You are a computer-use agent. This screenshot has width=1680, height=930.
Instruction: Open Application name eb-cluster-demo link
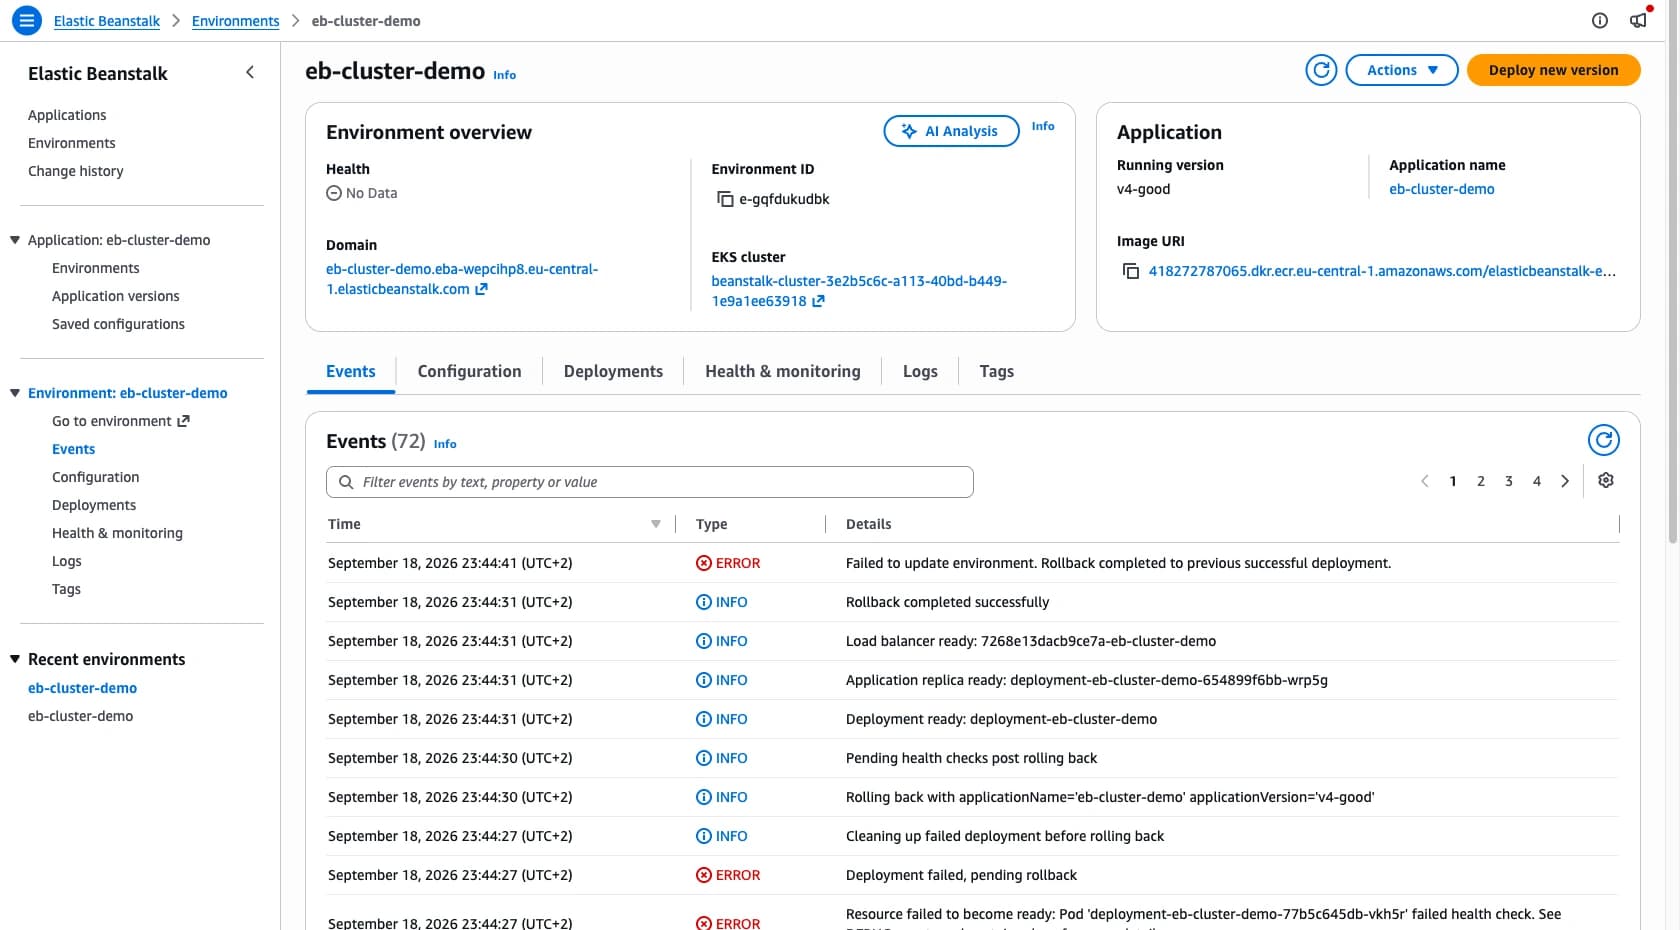1442,189
